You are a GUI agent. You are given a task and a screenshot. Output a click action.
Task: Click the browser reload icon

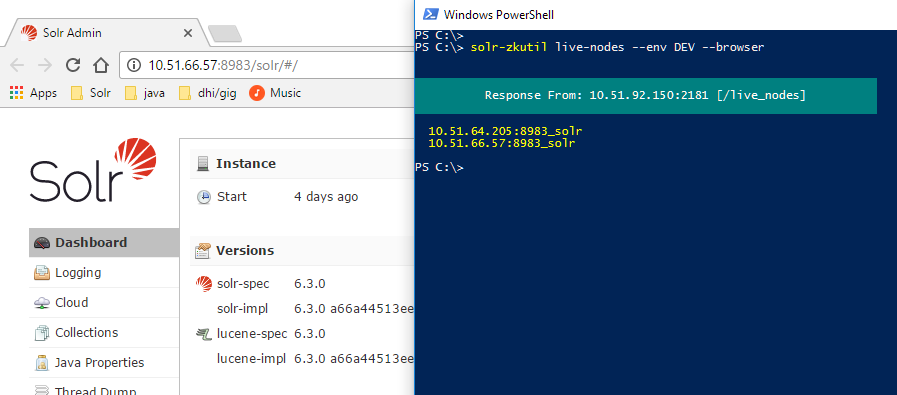73,65
